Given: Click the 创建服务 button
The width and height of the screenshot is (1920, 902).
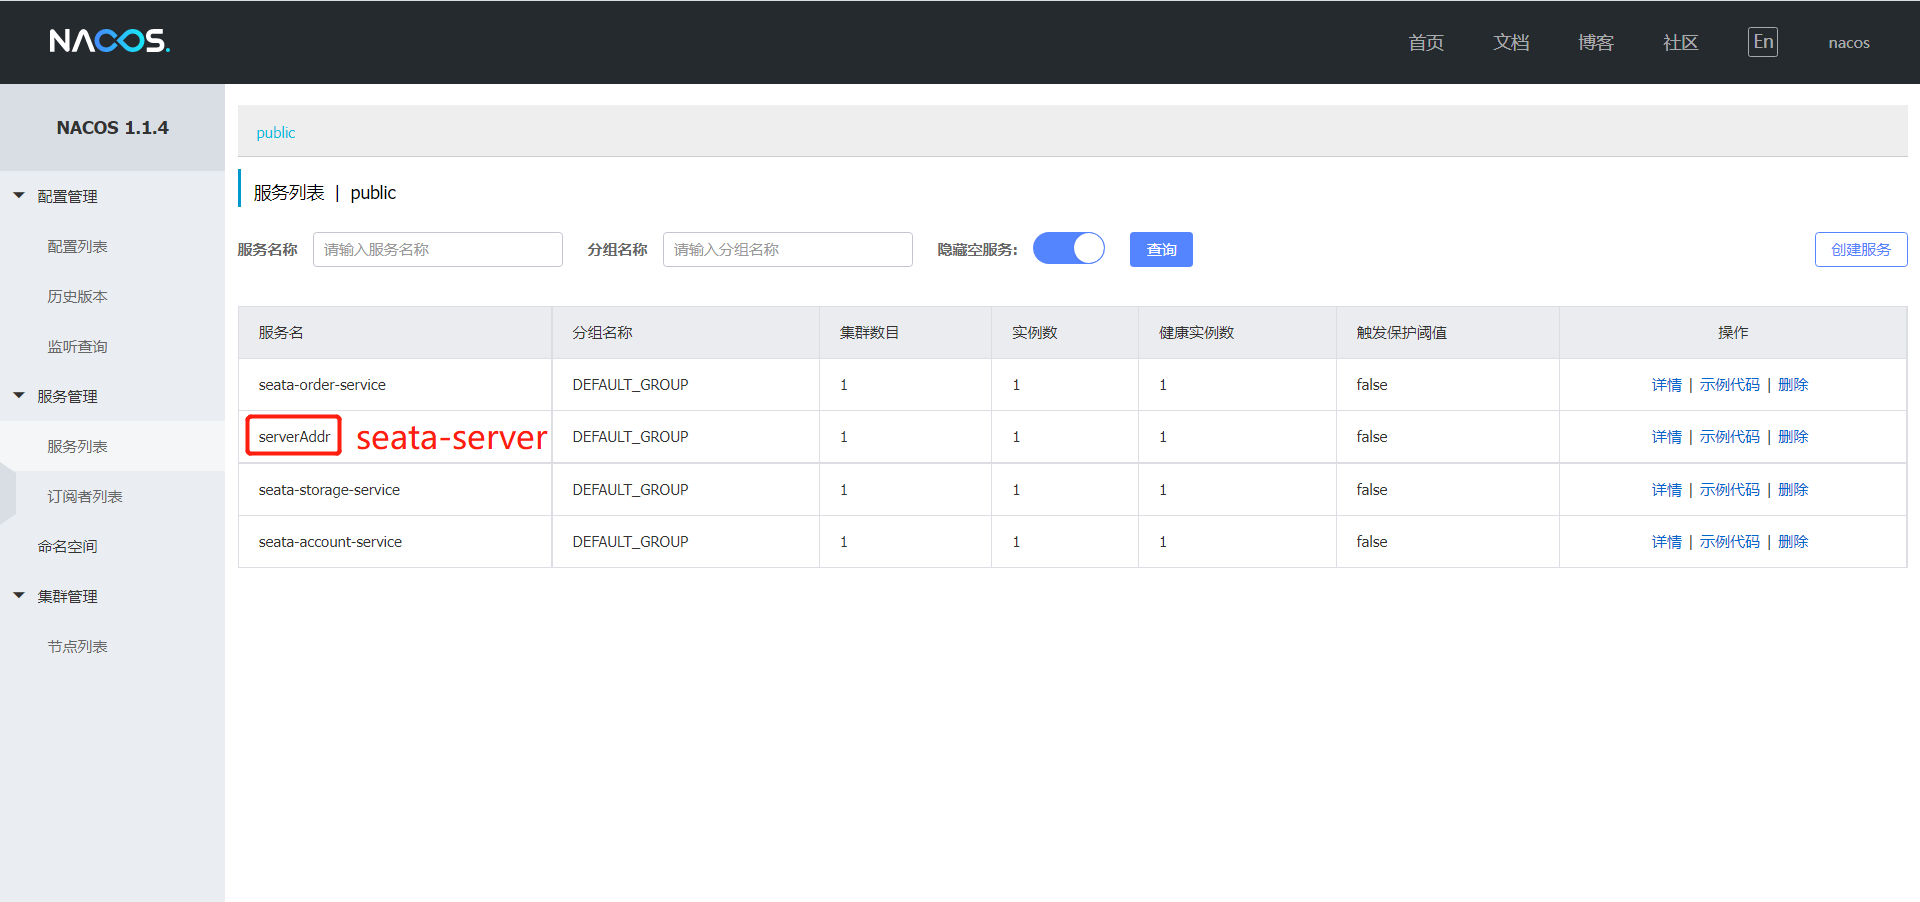Looking at the screenshot, I should click(x=1861, y=249).
